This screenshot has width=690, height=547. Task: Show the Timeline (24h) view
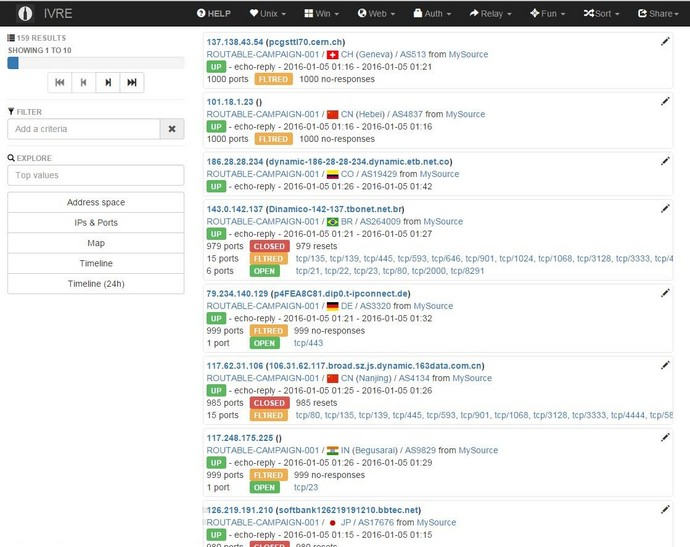coord(96,284)
